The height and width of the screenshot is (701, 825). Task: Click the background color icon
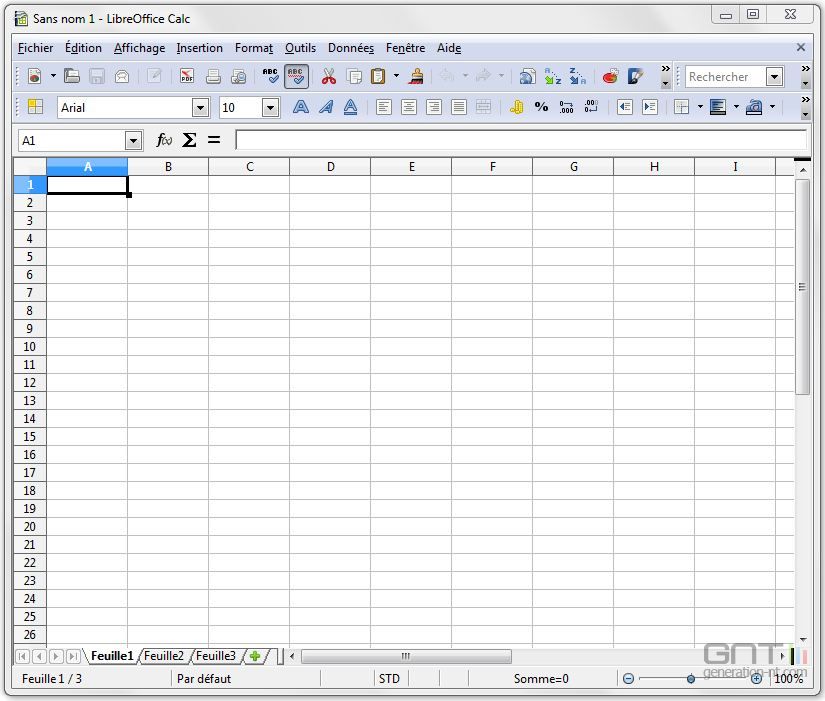point(718,107)
